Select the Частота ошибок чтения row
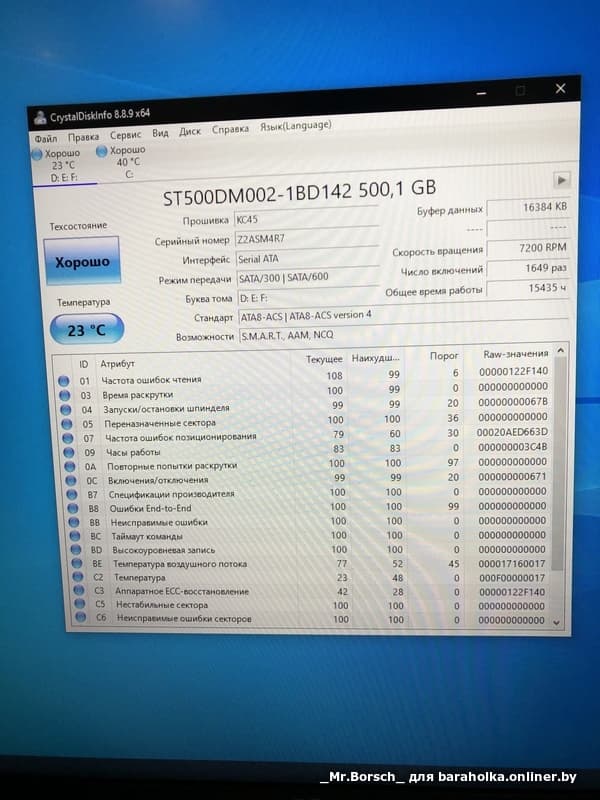The image size is (600, 800). coord(305,376)
